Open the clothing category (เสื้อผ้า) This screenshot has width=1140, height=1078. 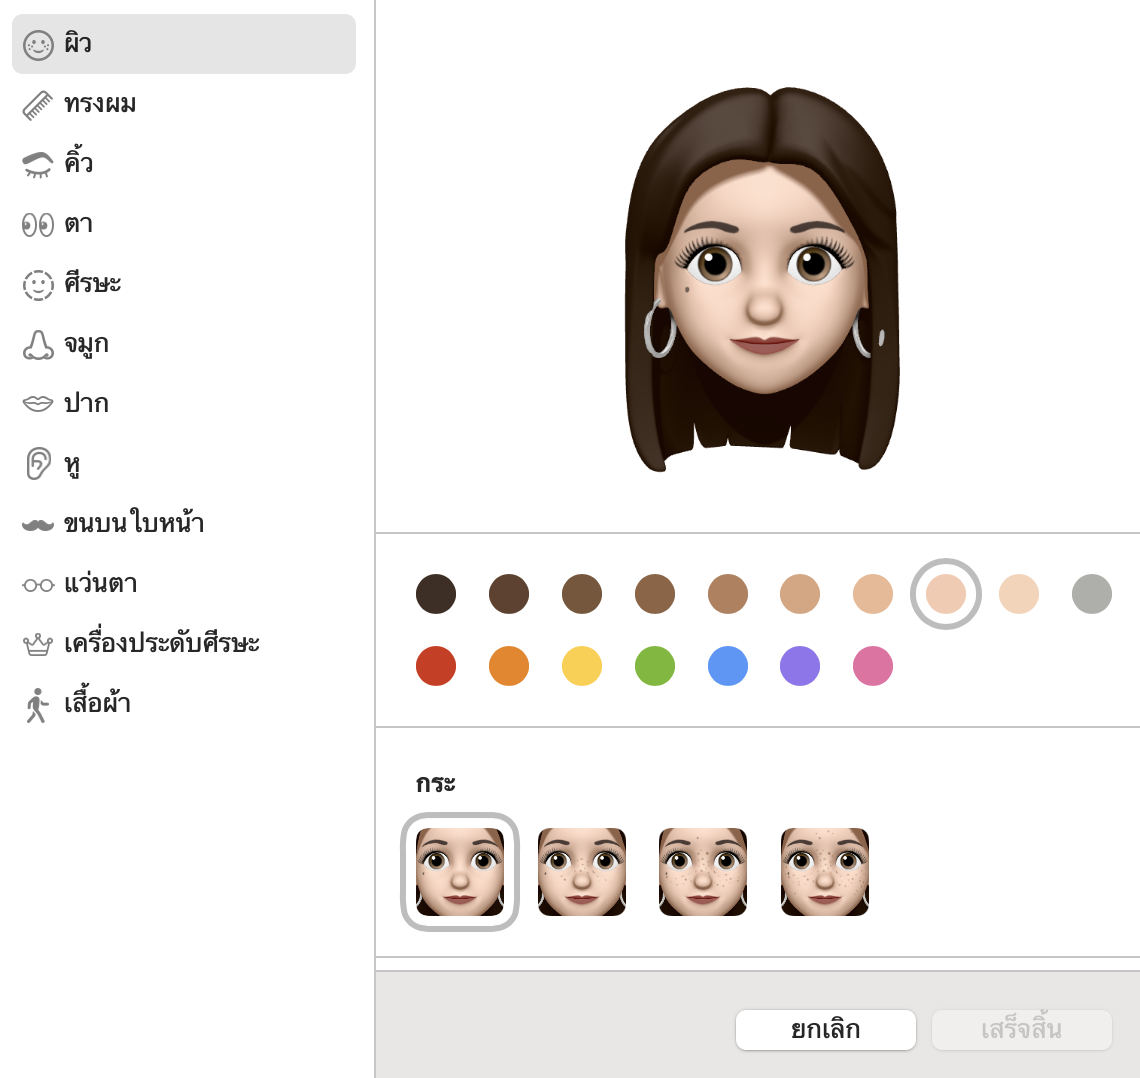point(97,704)
